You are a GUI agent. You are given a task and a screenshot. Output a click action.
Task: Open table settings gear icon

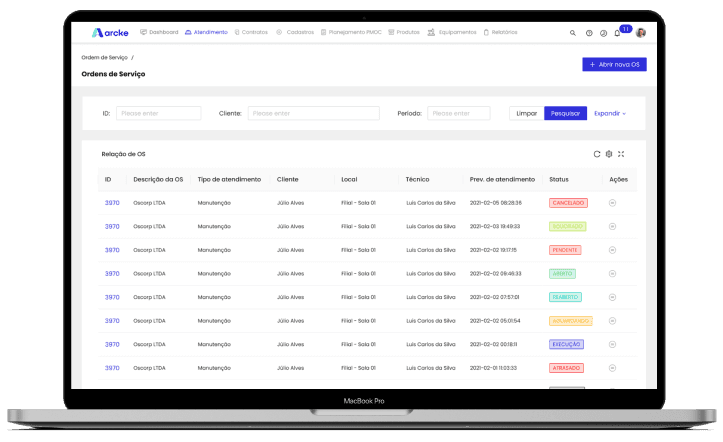609,154
